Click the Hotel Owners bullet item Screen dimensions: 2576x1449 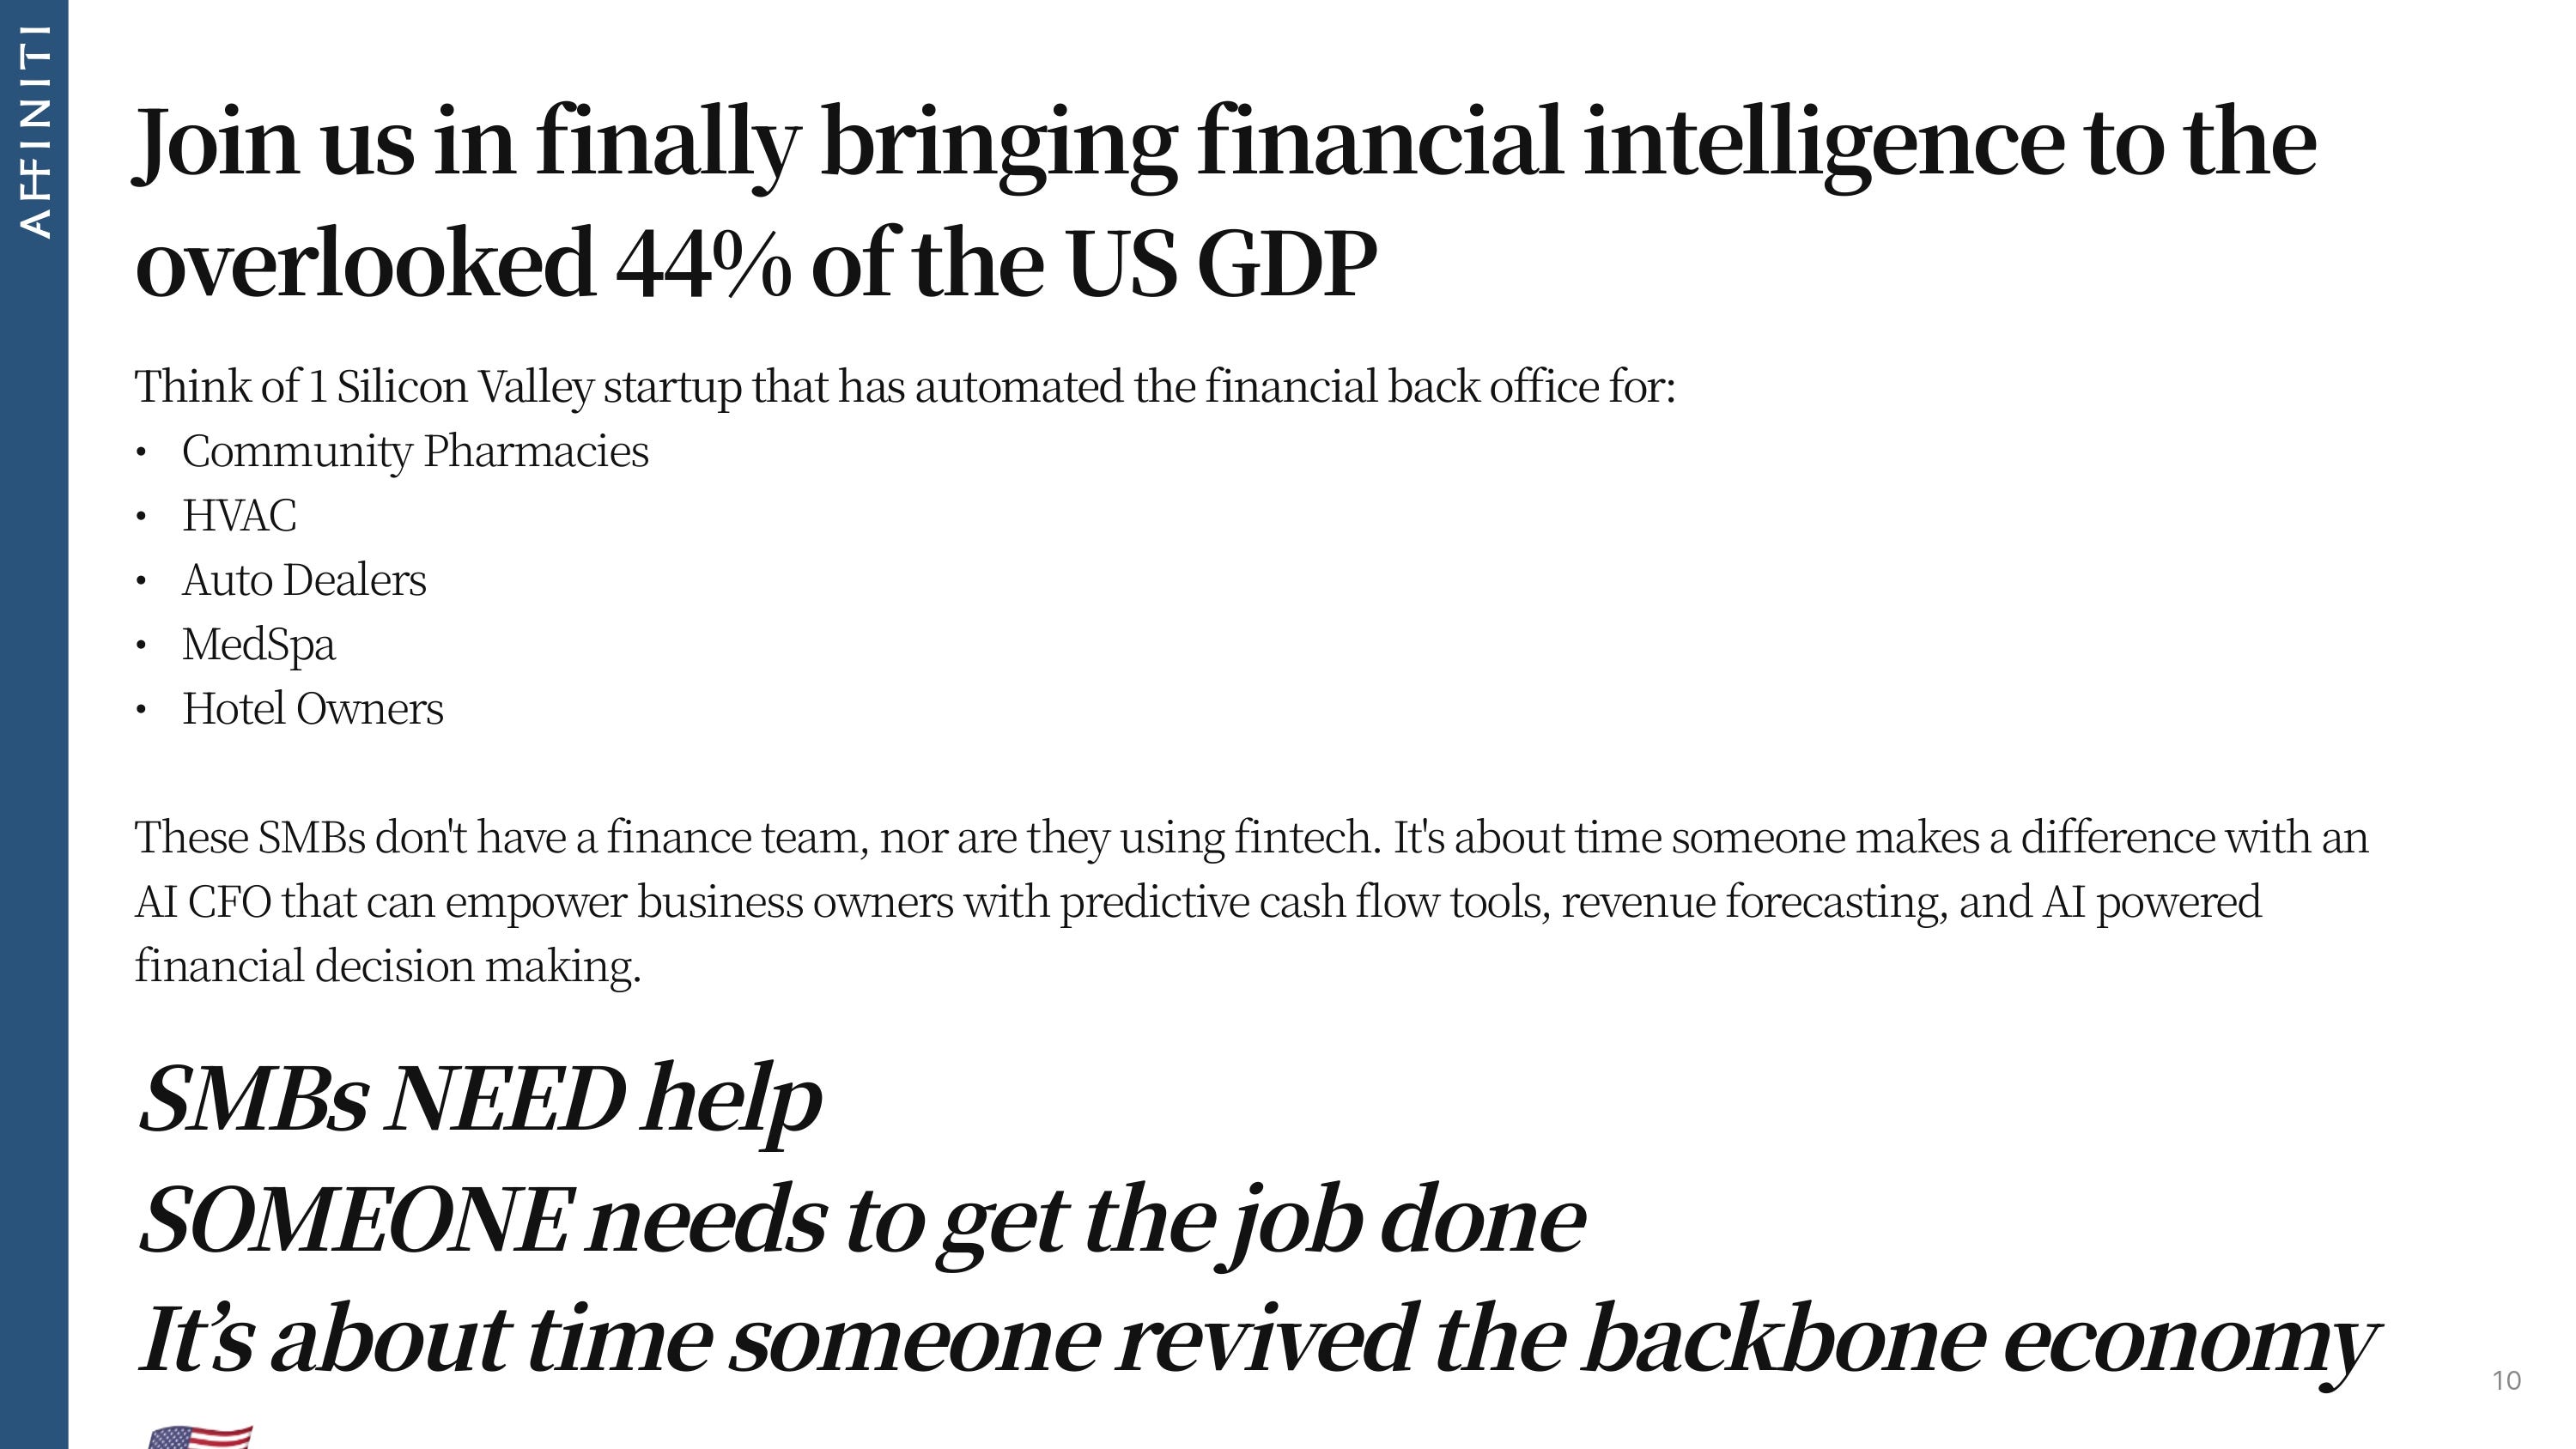point(313,709)
